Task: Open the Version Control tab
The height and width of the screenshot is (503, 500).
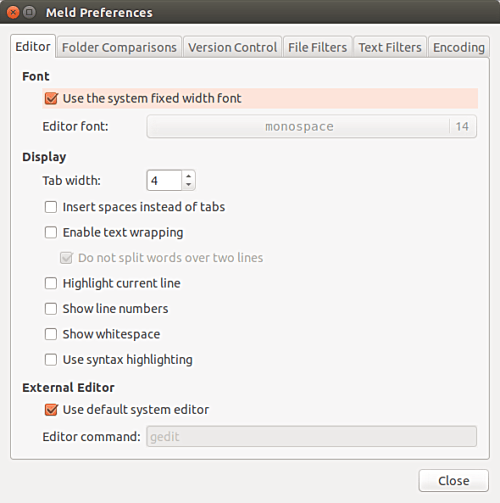Action: tap(232, 47)
